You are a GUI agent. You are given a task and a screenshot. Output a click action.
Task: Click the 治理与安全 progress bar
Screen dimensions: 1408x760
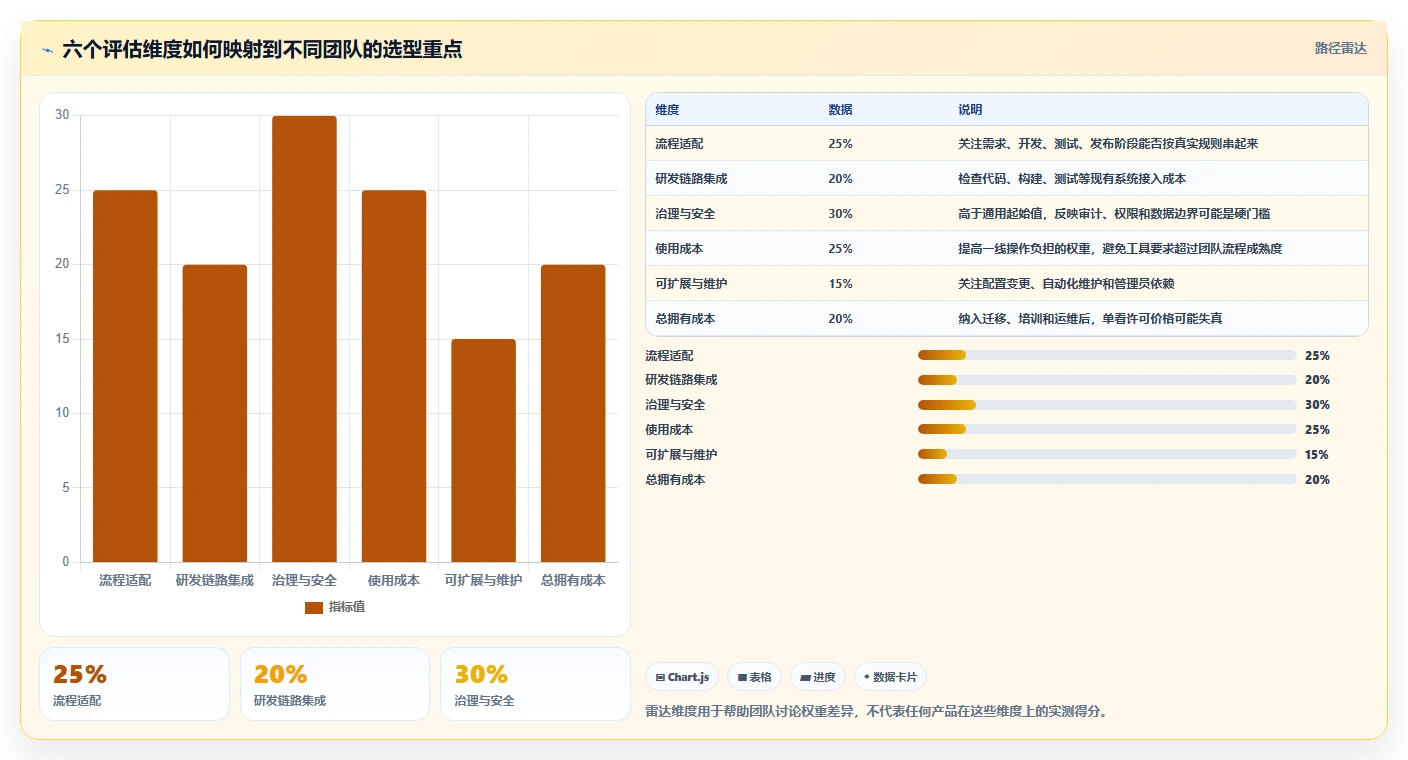pyautogui.click(x=1107, y=405)
